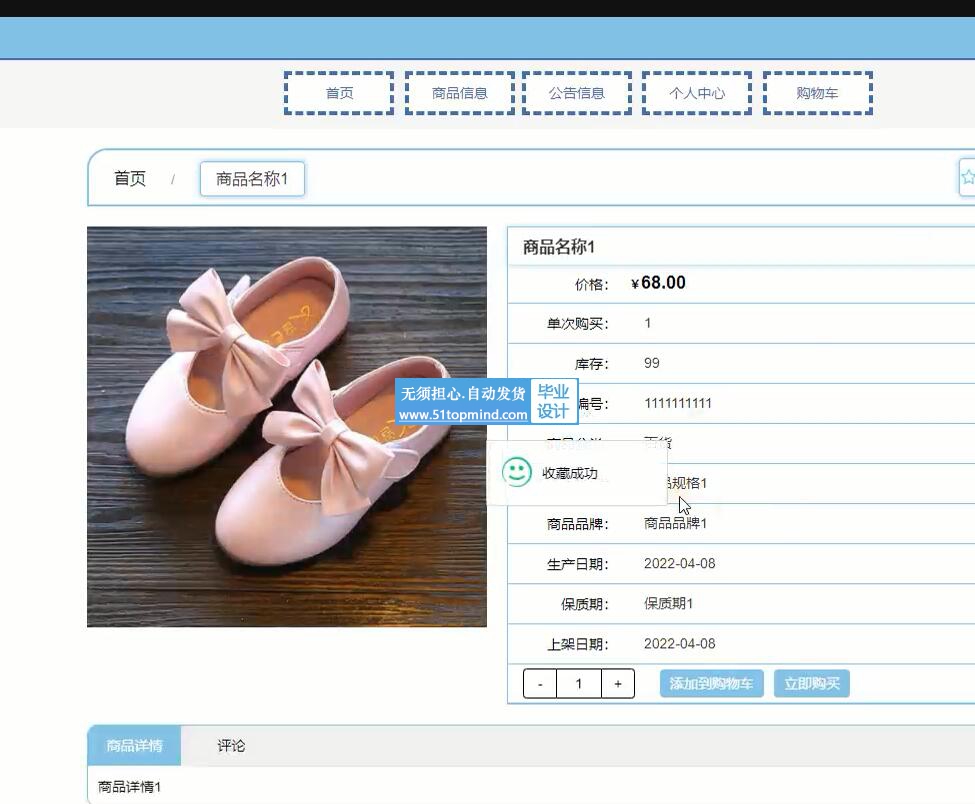Click 添加到购物车 button

pos(711,684)
